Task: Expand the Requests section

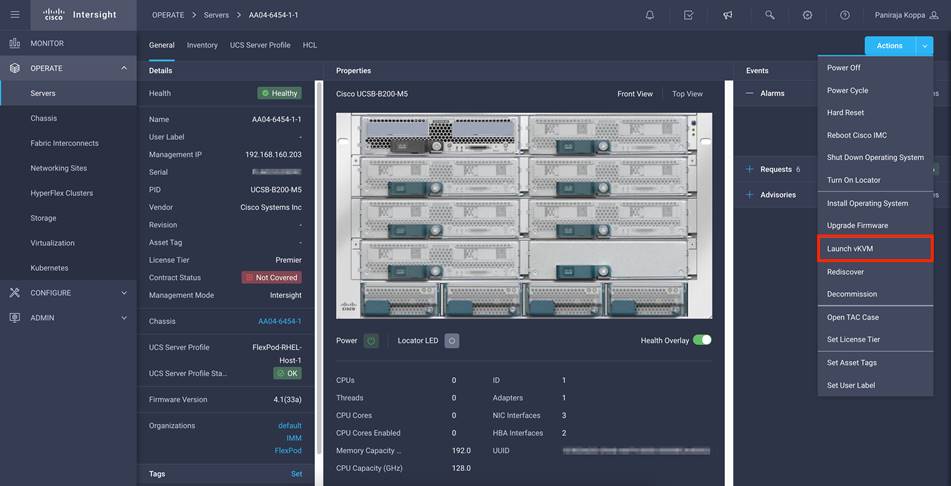Action: pos(750,169)
